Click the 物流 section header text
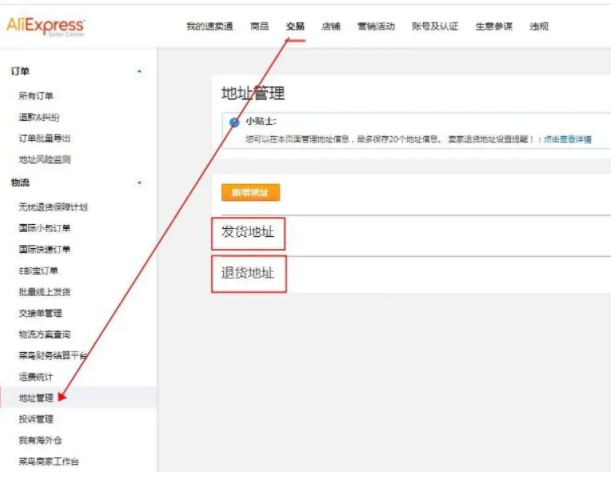This screenshot has height=479, width=611. [20, 182]
